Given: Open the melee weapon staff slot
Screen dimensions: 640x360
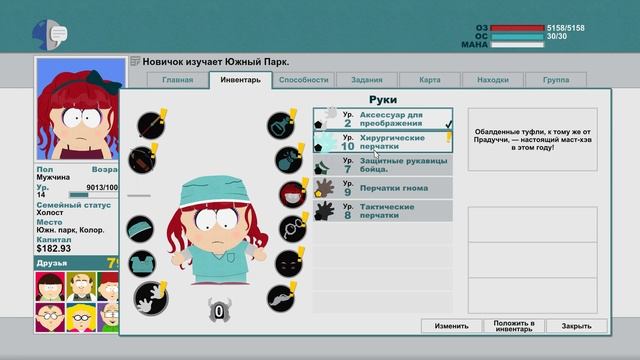Looking at the screenshot, I should (x=151, y=125).
